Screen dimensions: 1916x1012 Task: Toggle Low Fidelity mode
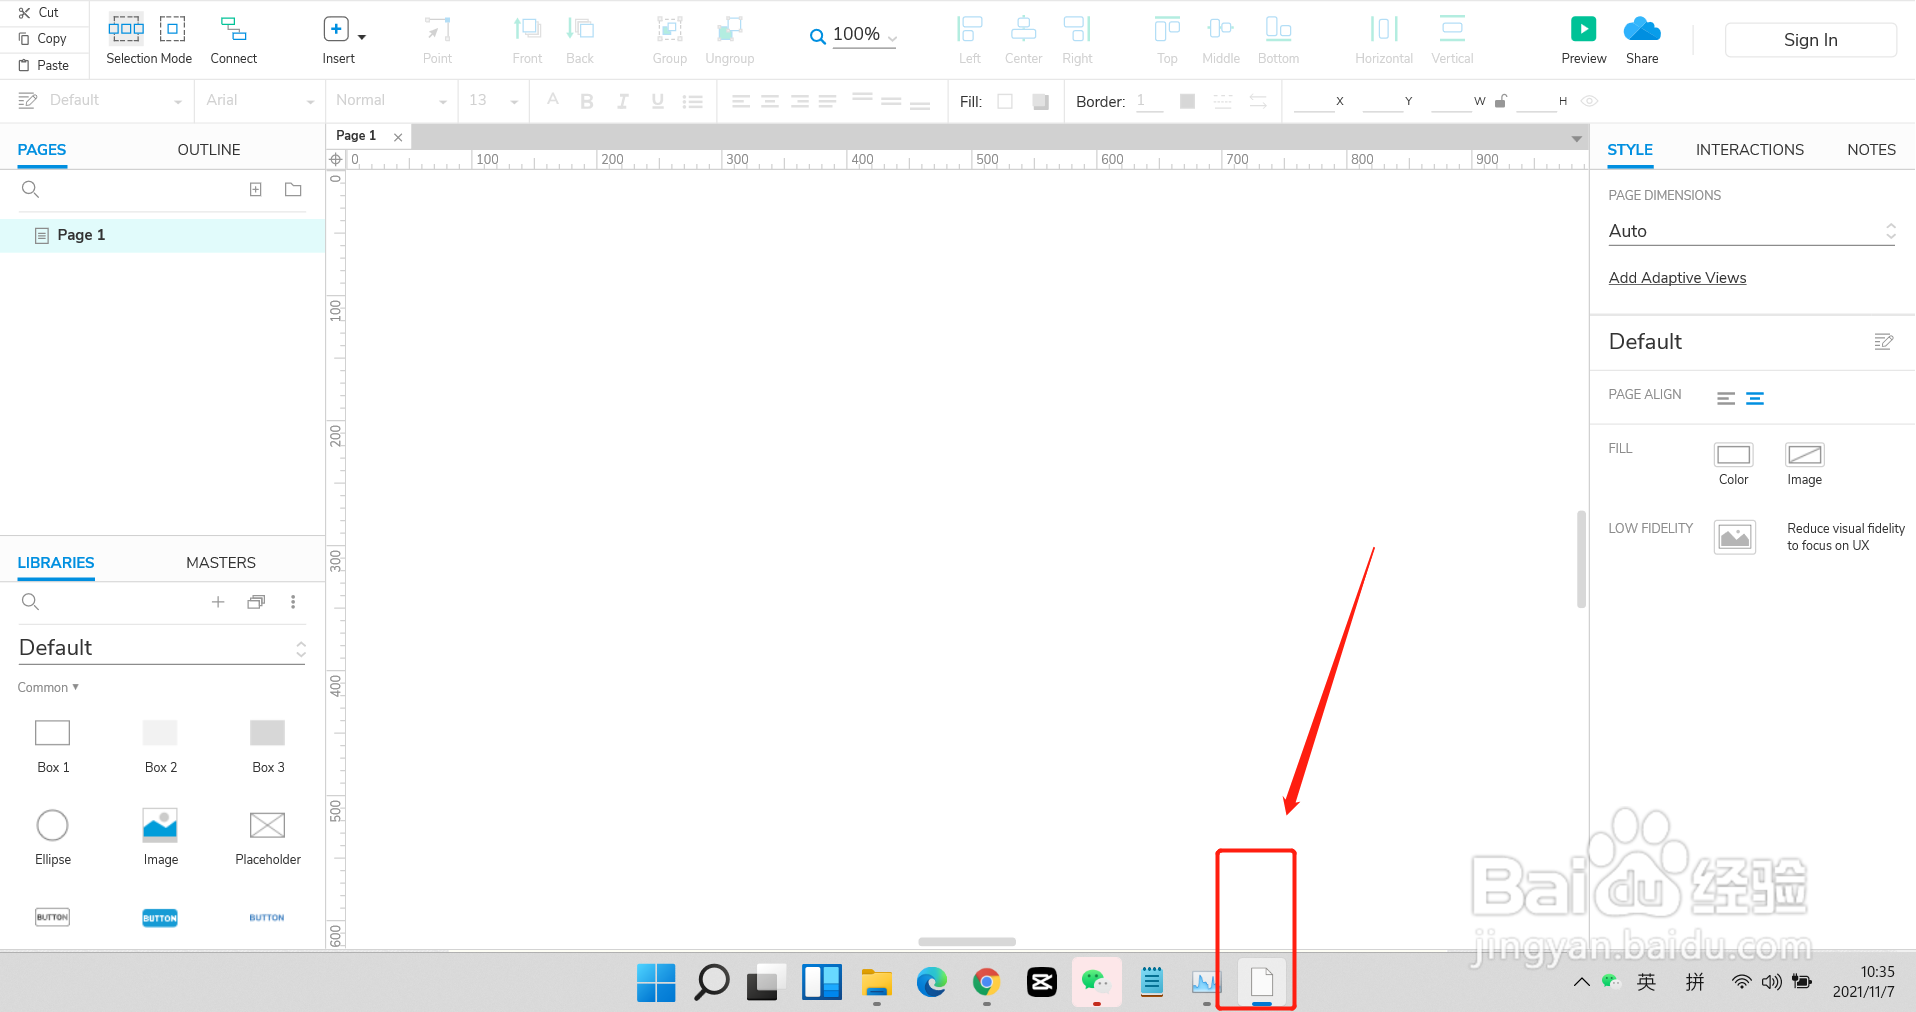pyautogui.click(x=1735, y=537)
